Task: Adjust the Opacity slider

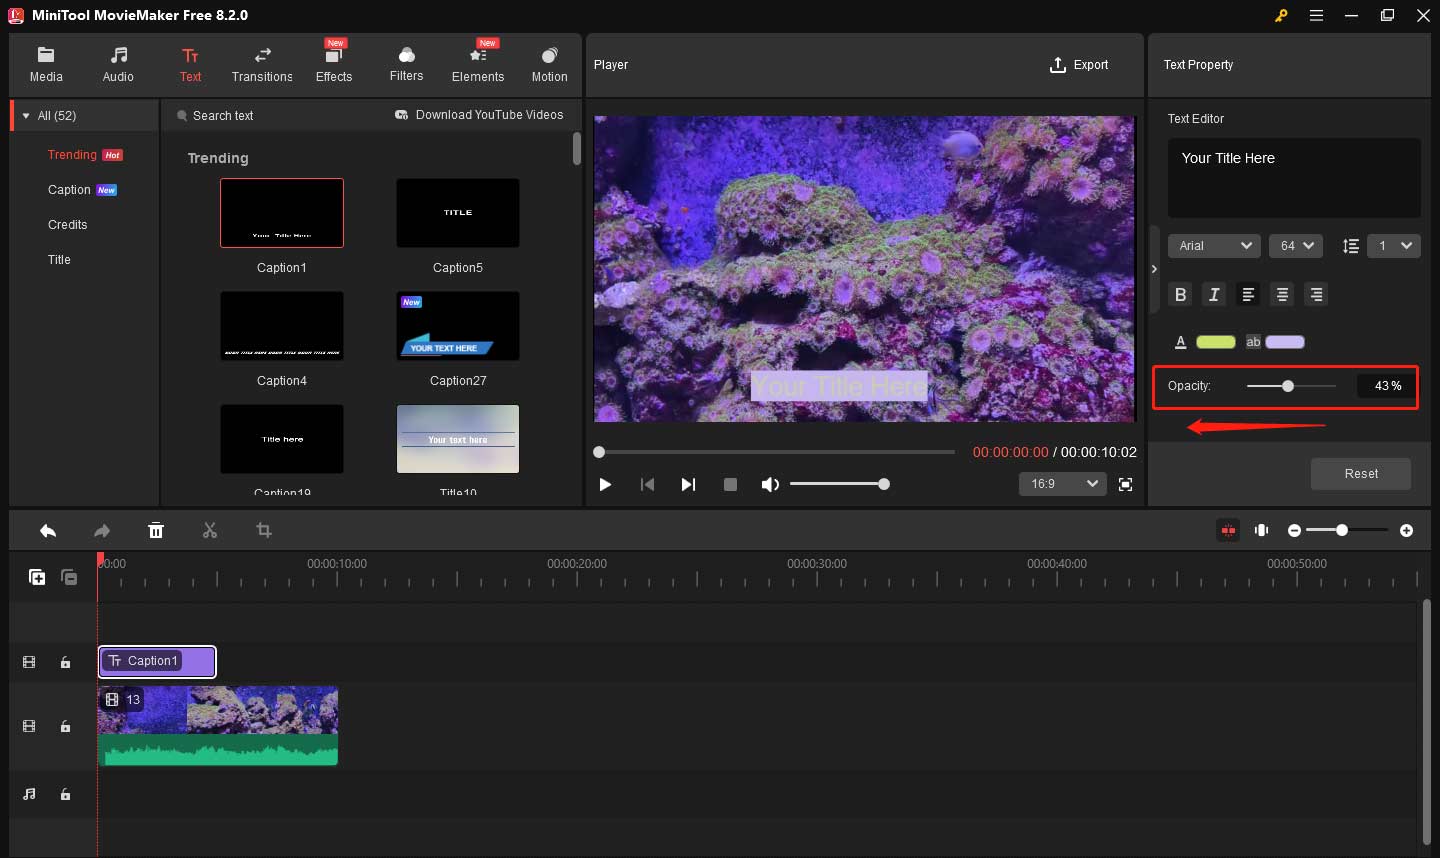Action: click(1291, 386)
